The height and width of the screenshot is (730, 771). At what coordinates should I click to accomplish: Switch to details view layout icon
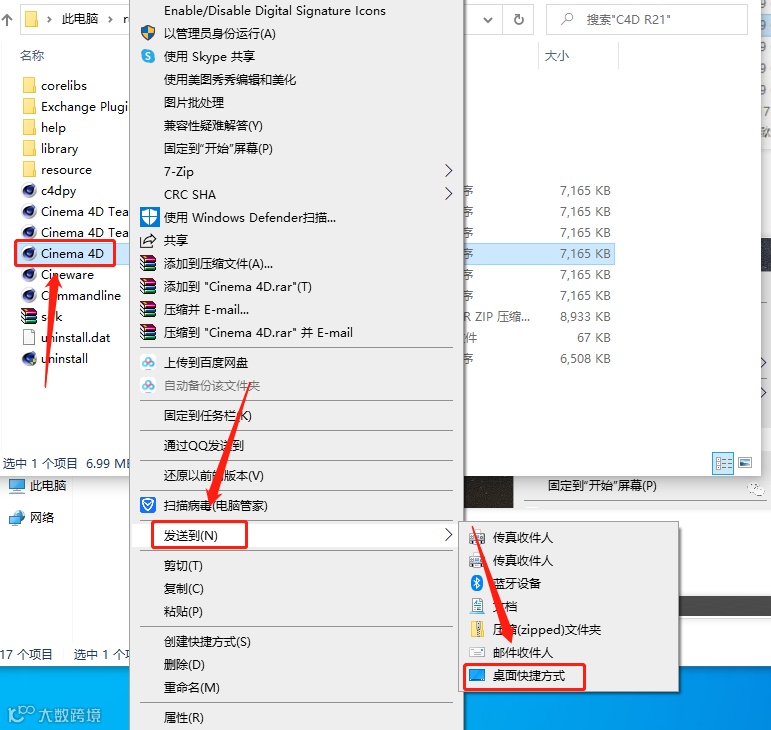[723, 463]
